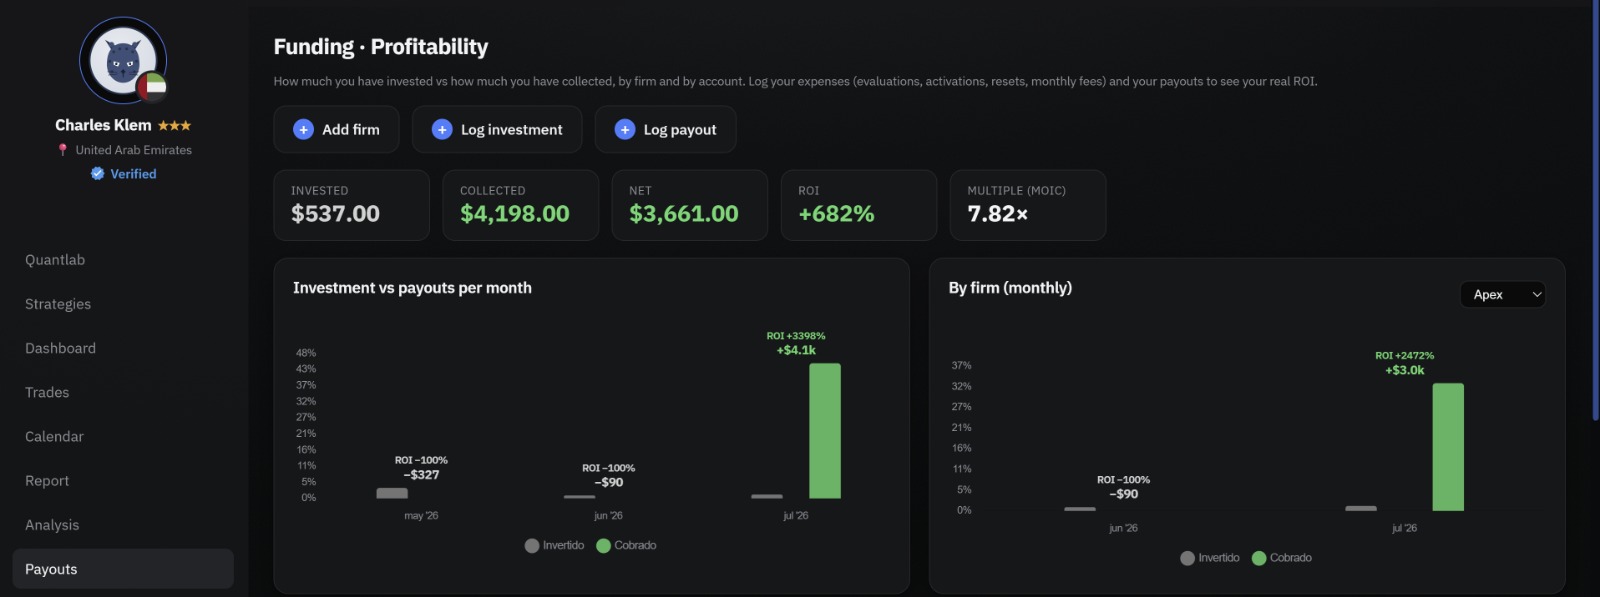Click the page vertical scrollbar
1600x597 pixels.
pyautogui.click(x=1594, y=210)
